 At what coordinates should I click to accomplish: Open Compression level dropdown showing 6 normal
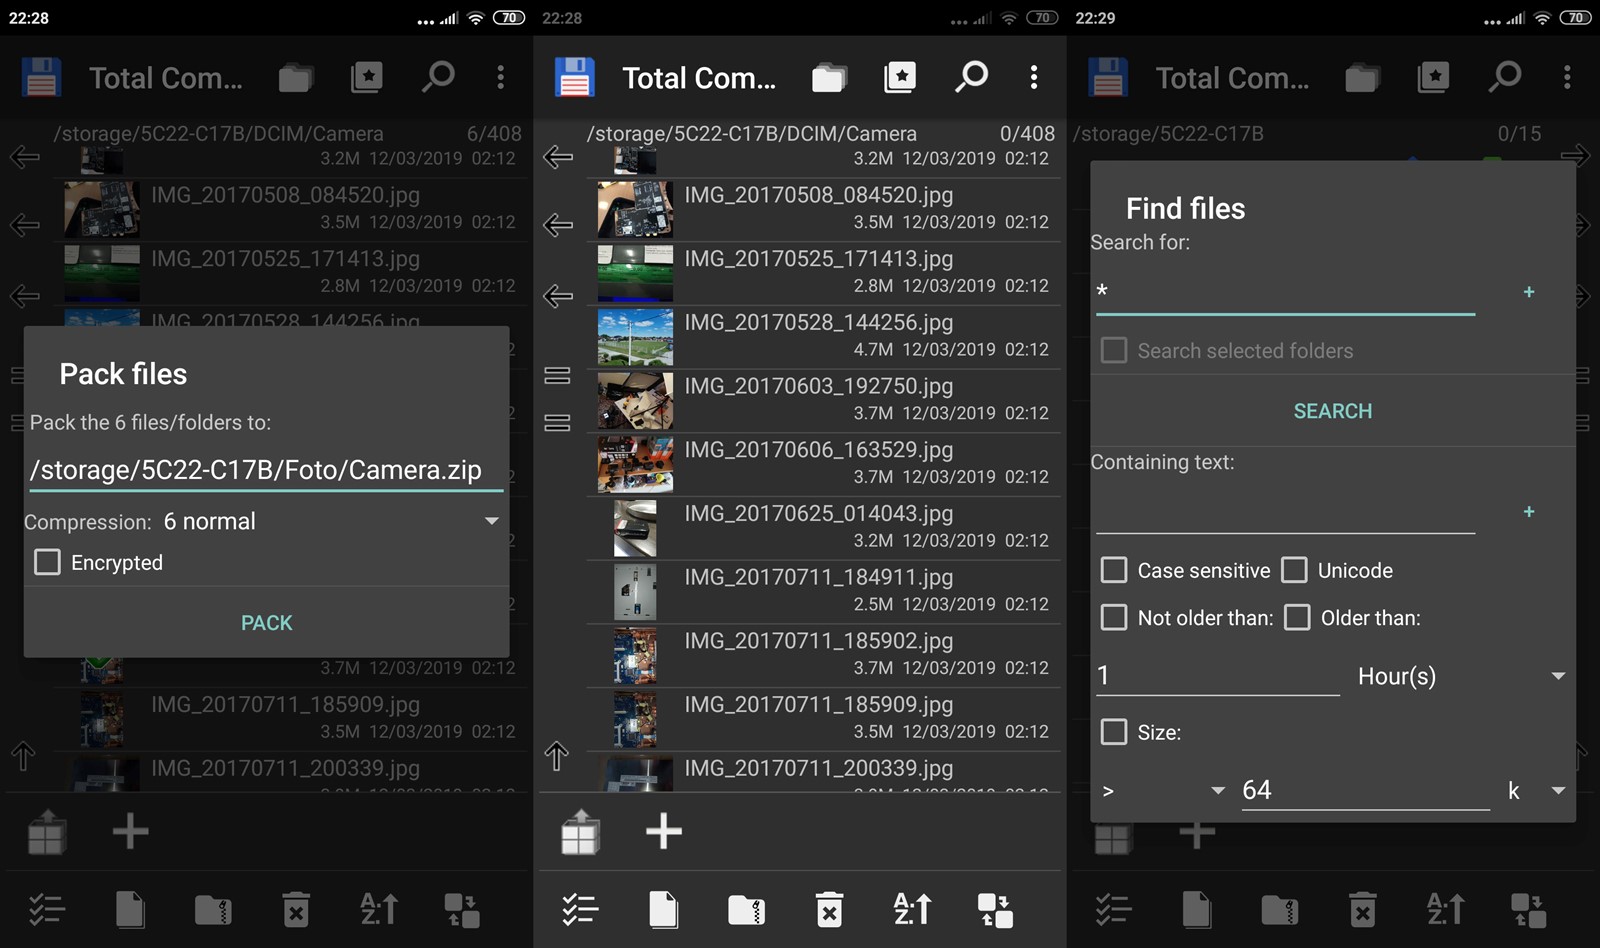coord(330,521)
